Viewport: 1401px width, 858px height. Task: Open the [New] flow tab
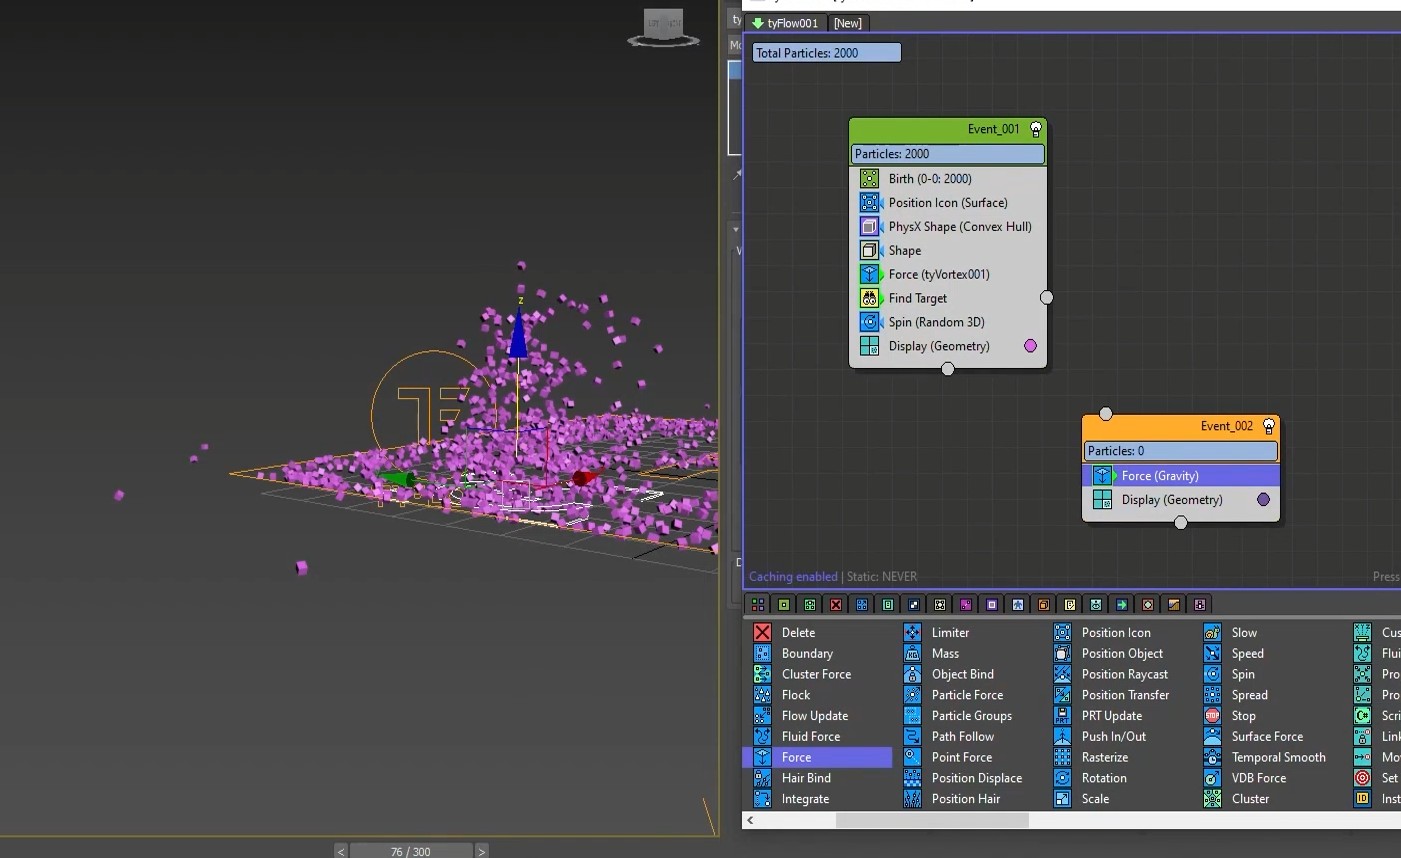click(x=847, y=23)
